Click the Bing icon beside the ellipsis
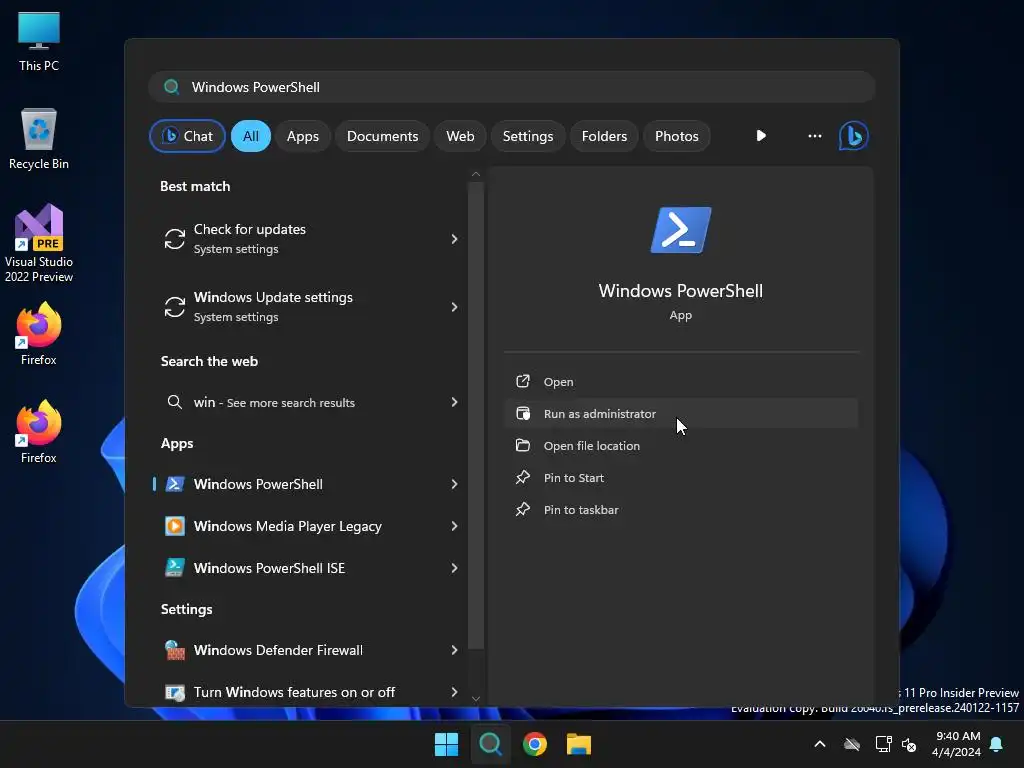 [853, 136]
